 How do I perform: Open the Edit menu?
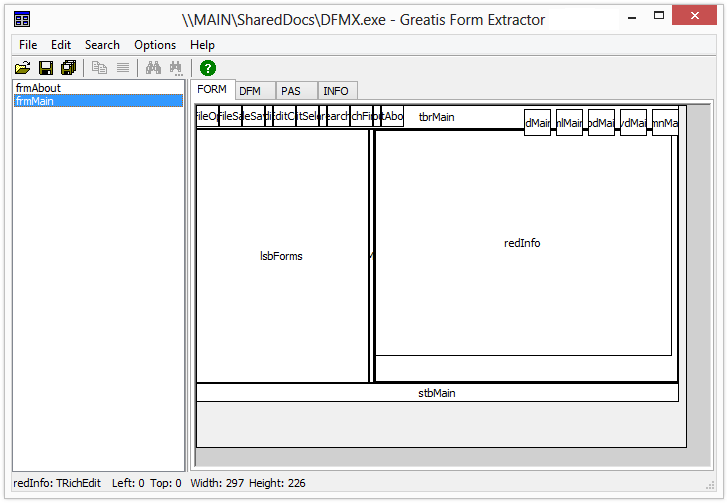tap(61, 45)
